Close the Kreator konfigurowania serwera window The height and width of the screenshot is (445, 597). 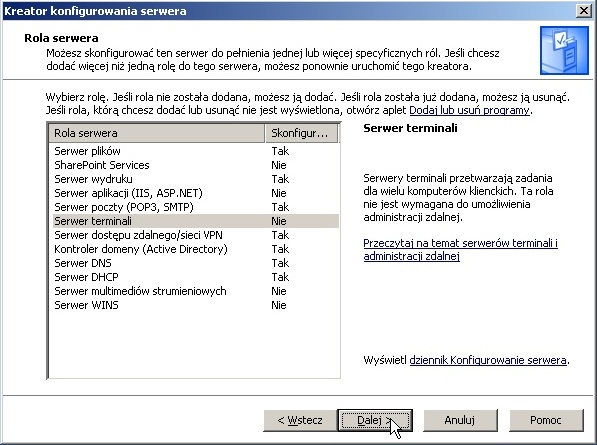[583, 11]
